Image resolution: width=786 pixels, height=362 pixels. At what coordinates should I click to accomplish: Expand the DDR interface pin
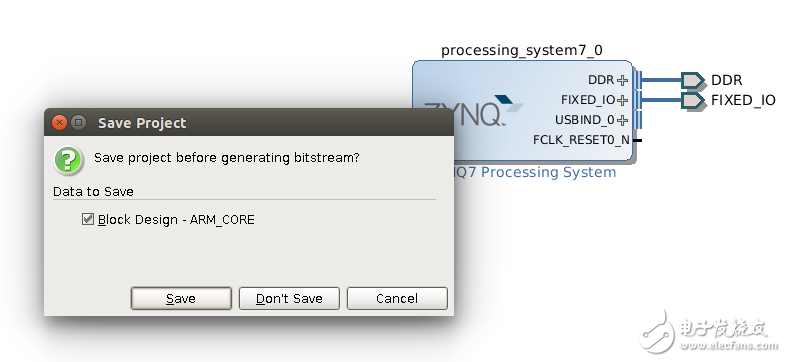[x=622, y=80]
